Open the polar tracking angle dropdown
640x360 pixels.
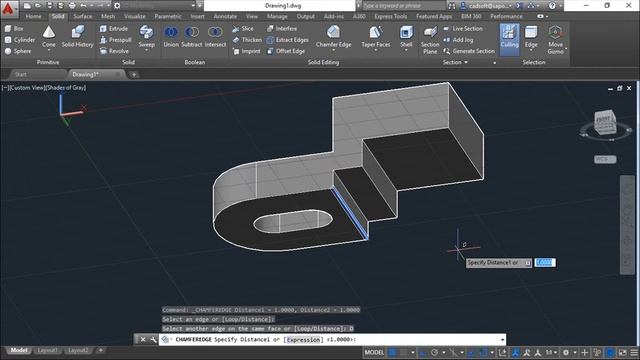(x=443, y=352)
